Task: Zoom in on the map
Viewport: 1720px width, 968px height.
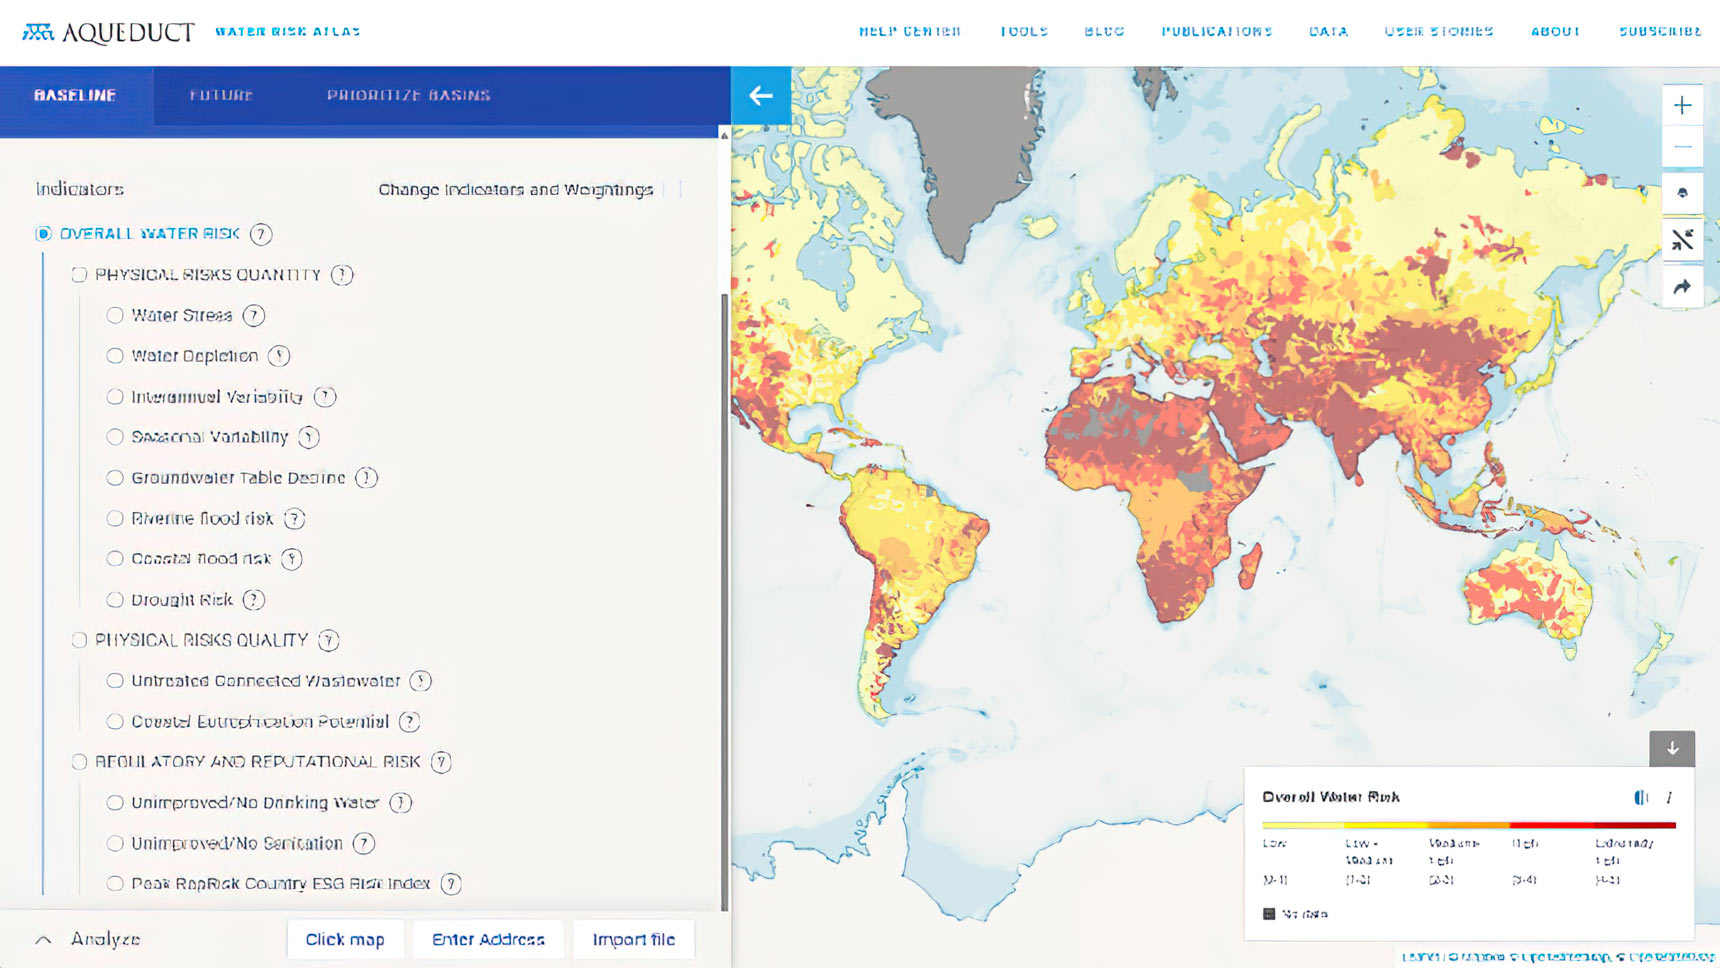Action: tap(1682, 106)
